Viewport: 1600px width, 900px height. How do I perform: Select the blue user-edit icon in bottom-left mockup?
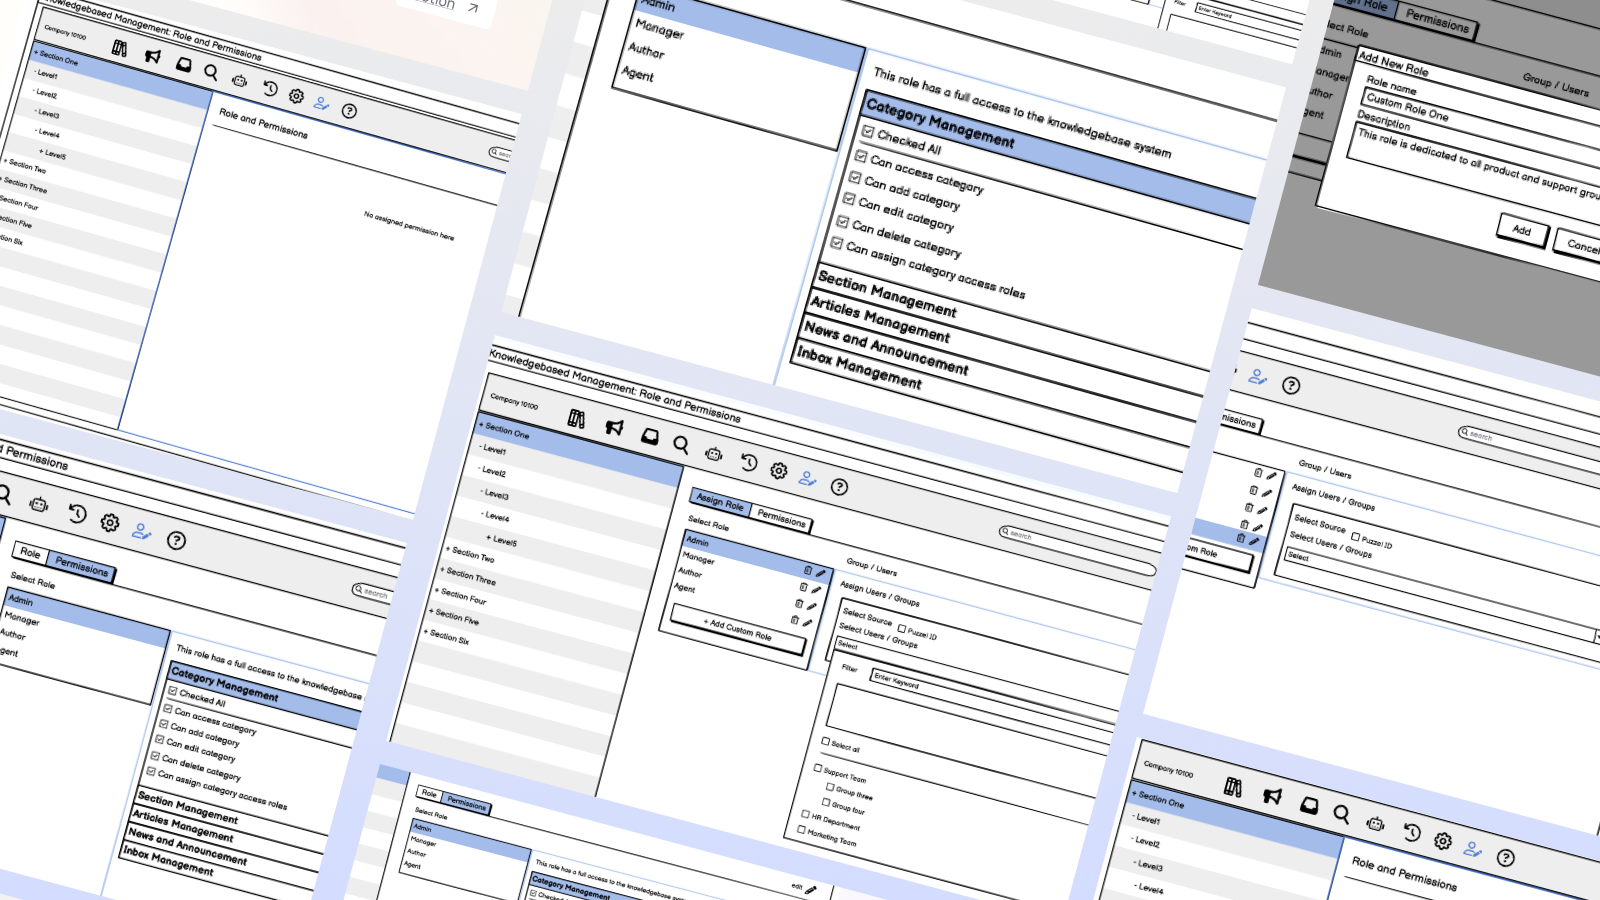point(142,531)
